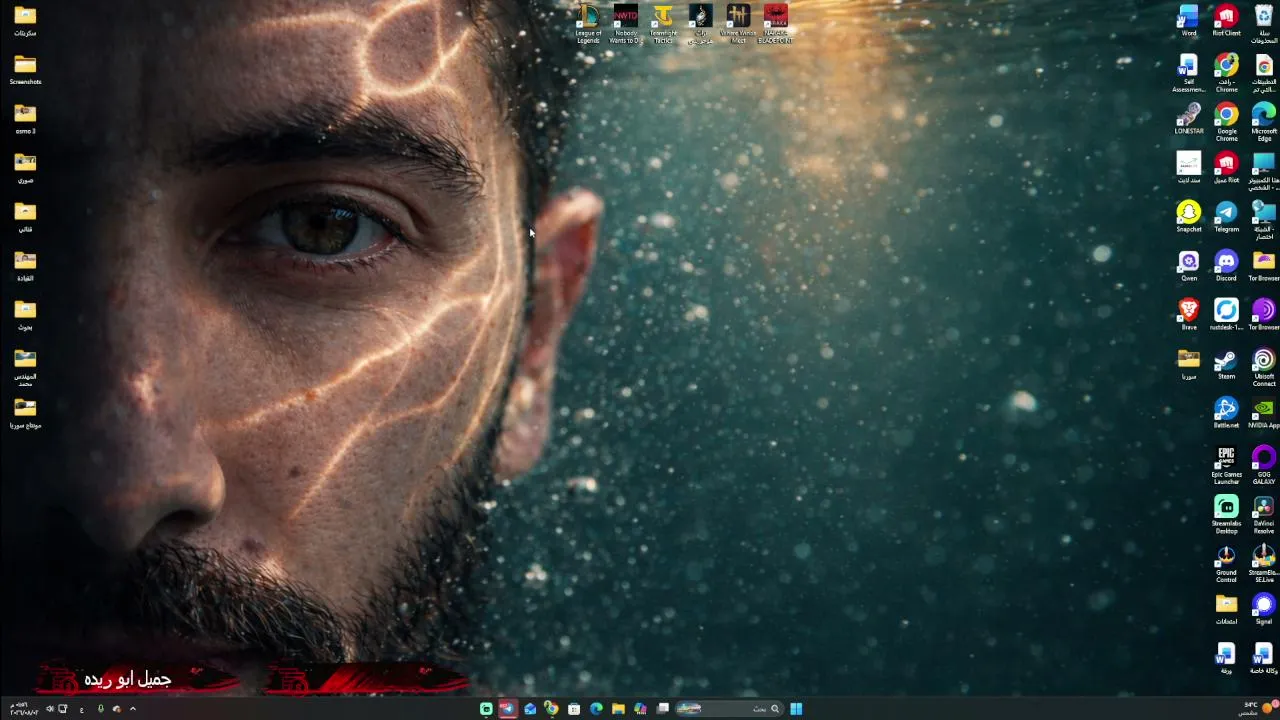Open the DaVinci Resolve shortcut
1280x720 pixels.
[1264, 514]
